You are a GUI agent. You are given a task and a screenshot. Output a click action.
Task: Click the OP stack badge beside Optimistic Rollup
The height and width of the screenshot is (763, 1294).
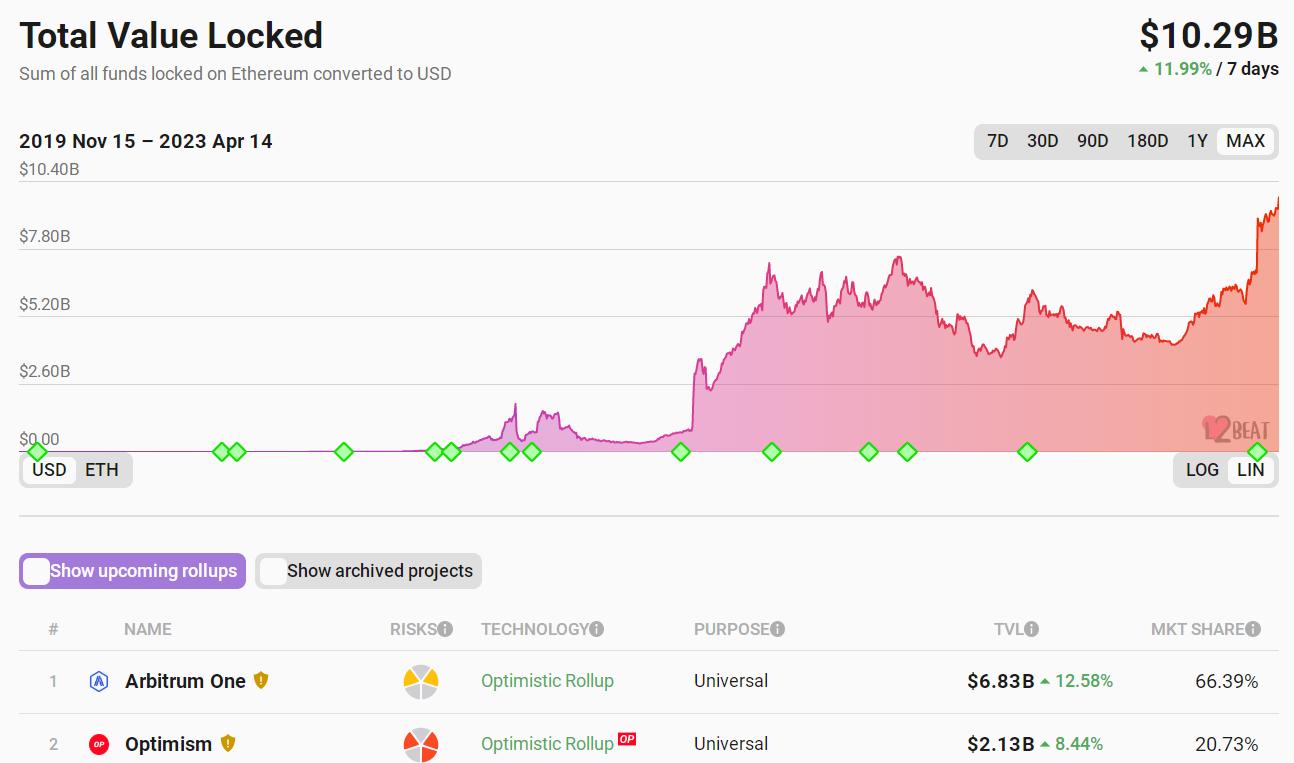(x=627, y=739)
